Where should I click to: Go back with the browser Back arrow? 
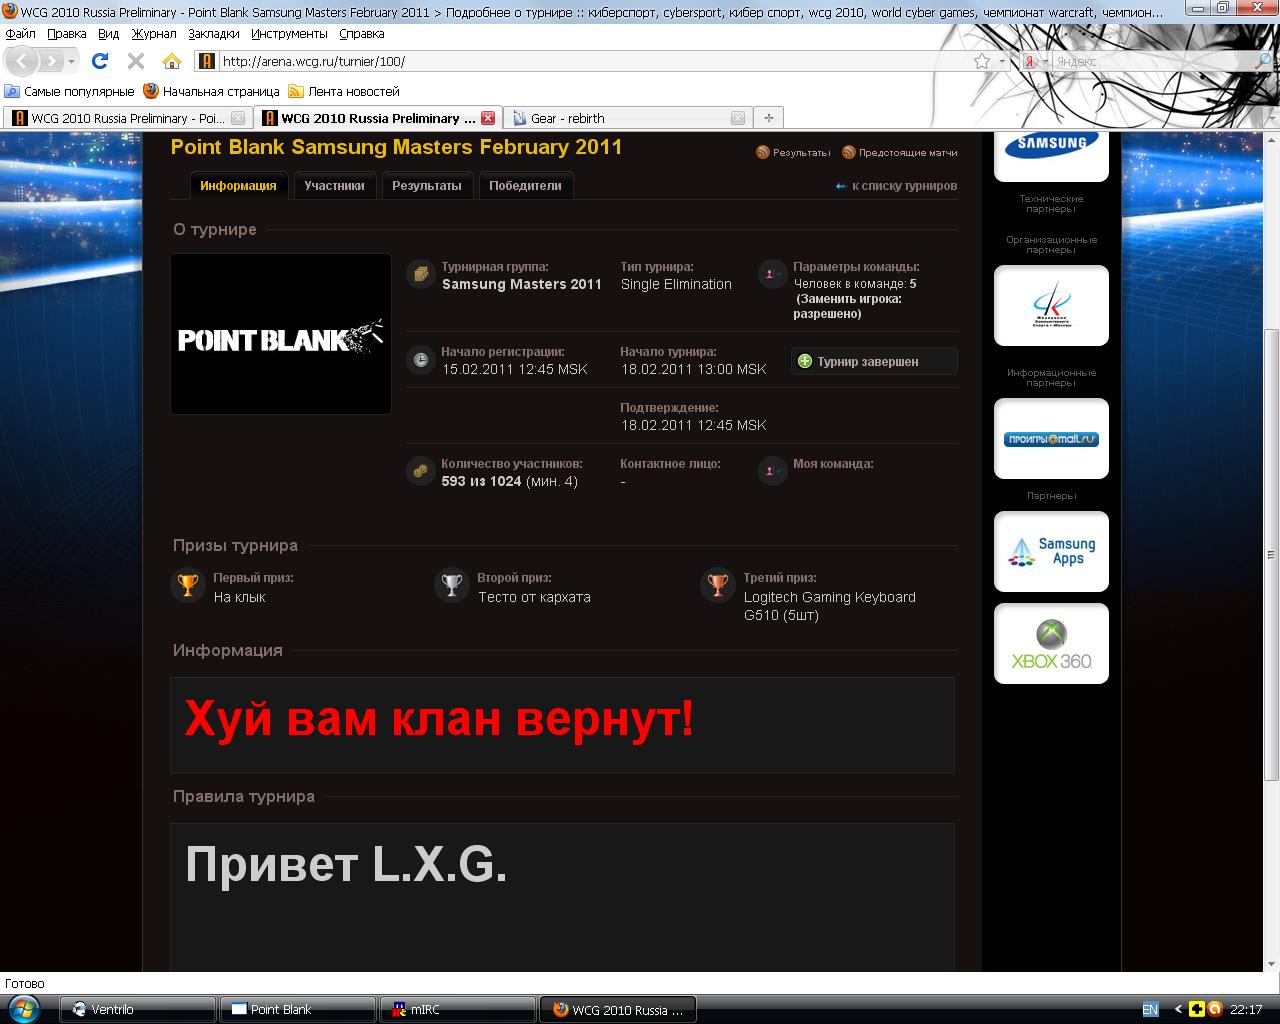click(22, 61)
